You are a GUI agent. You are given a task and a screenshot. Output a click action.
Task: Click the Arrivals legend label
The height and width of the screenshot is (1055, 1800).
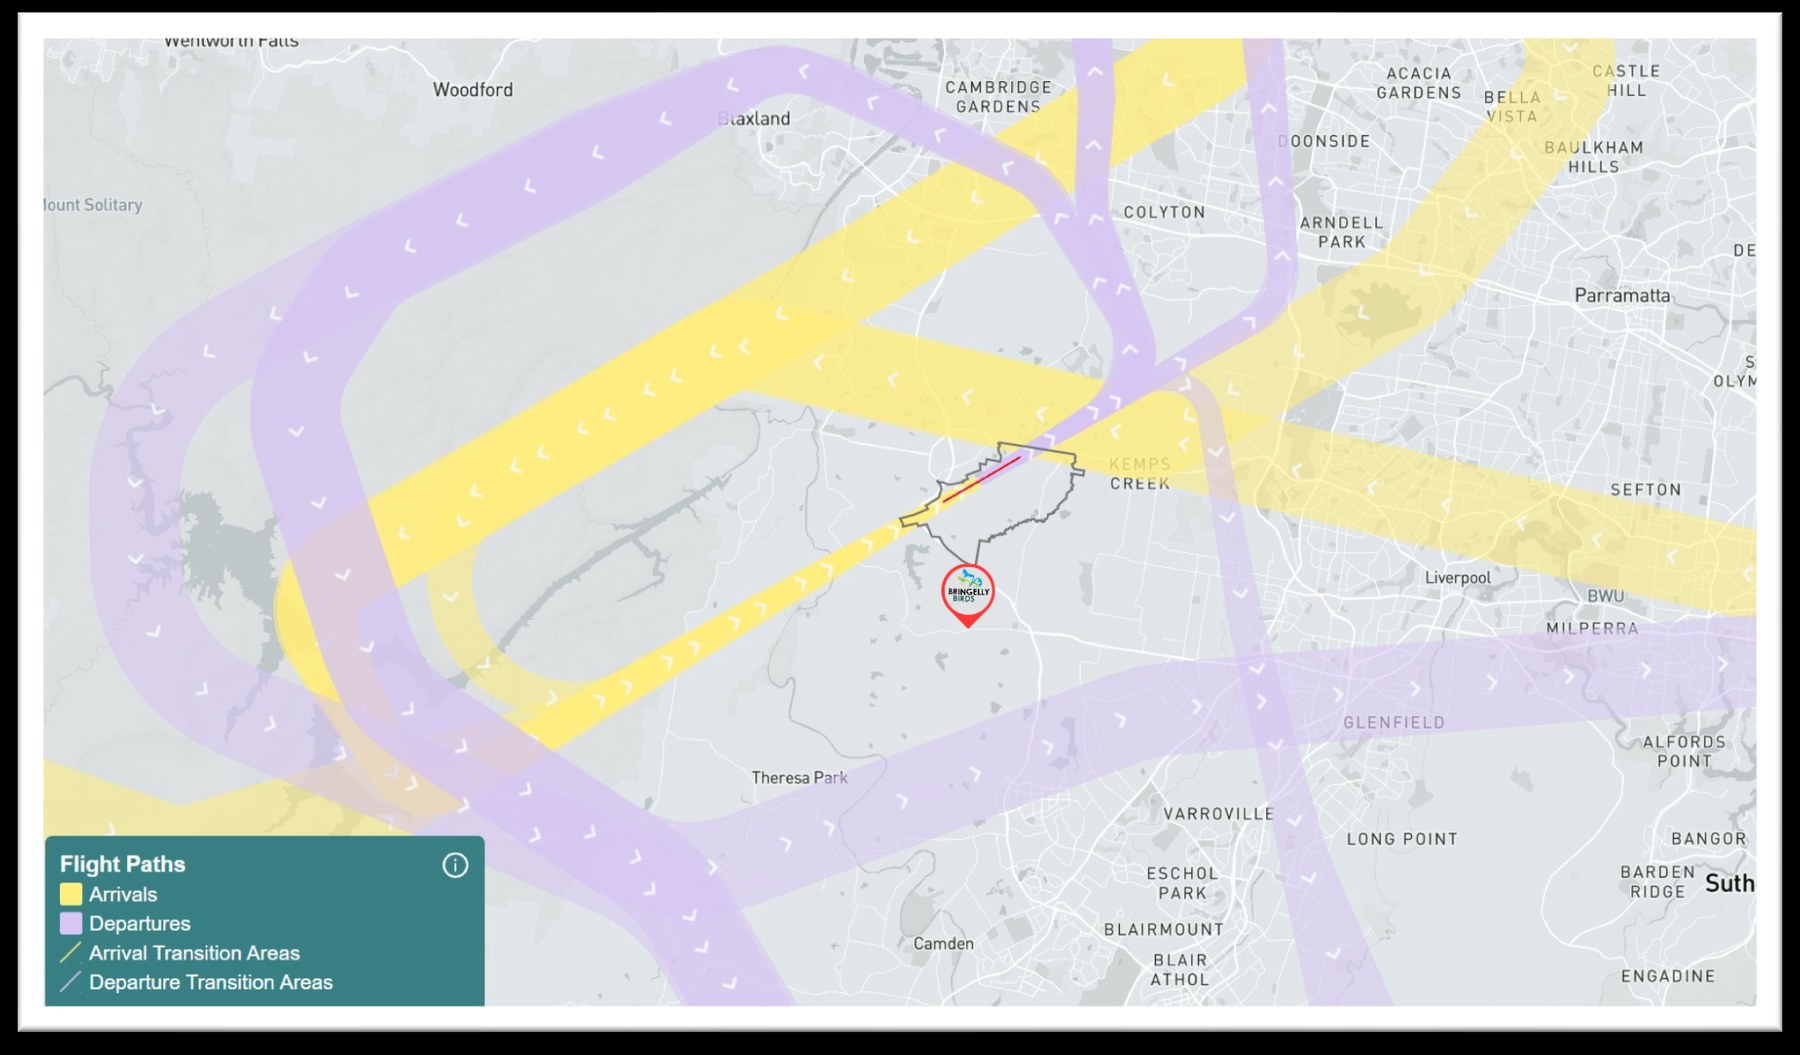click(x=123, y=894)
